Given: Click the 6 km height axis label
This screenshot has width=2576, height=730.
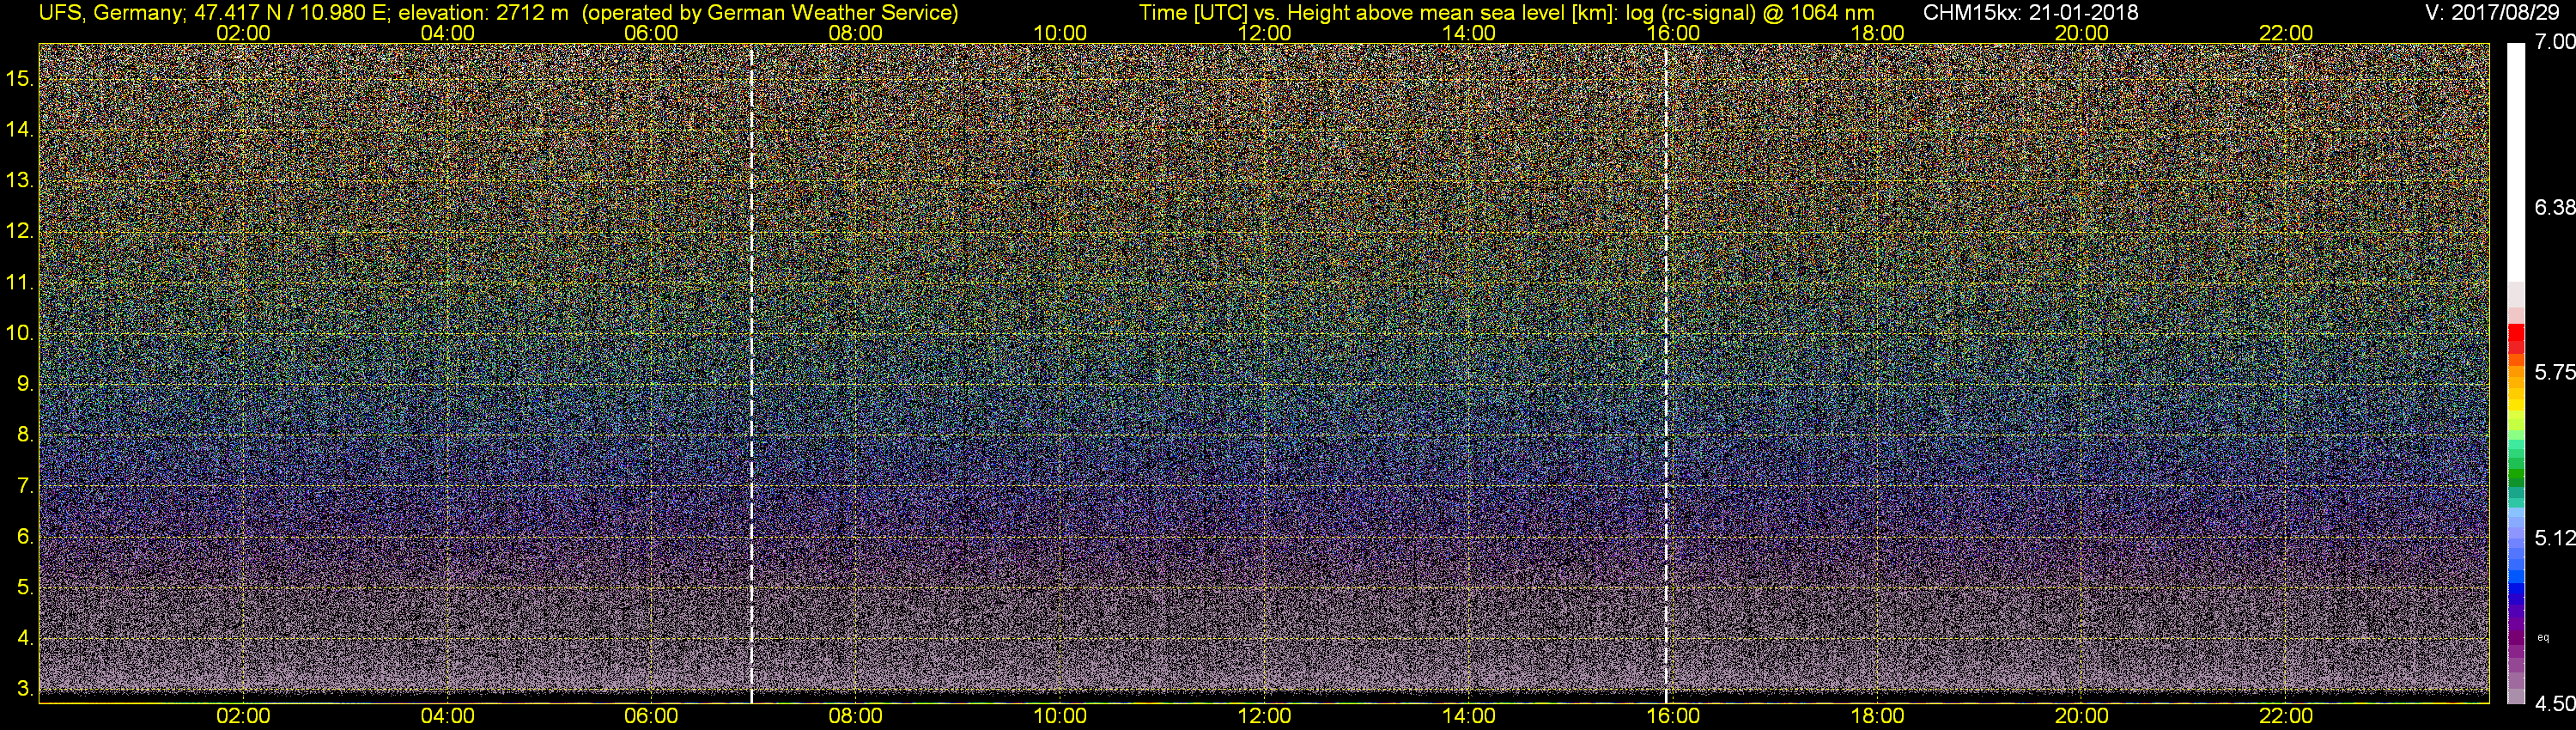Looking at the screenshot, I should pos(24,537).
